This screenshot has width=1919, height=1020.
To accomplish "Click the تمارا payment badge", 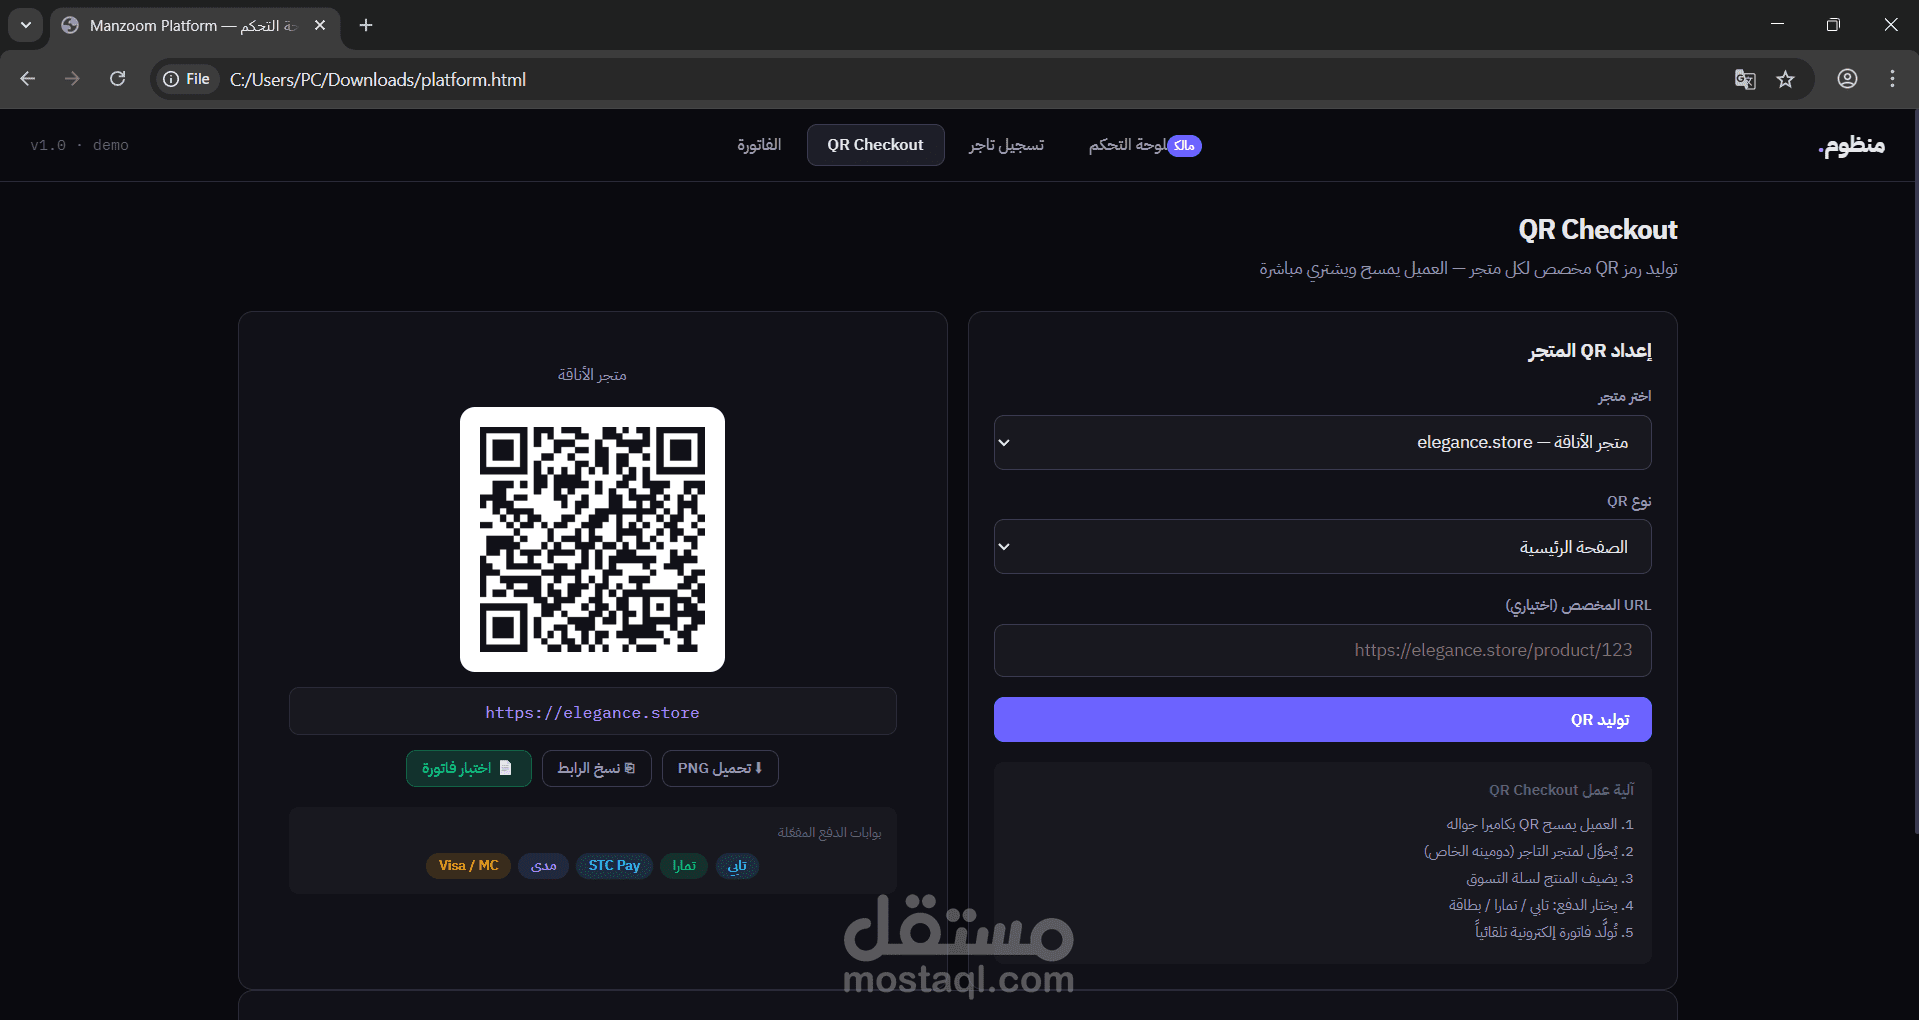I will coord(684,866).
